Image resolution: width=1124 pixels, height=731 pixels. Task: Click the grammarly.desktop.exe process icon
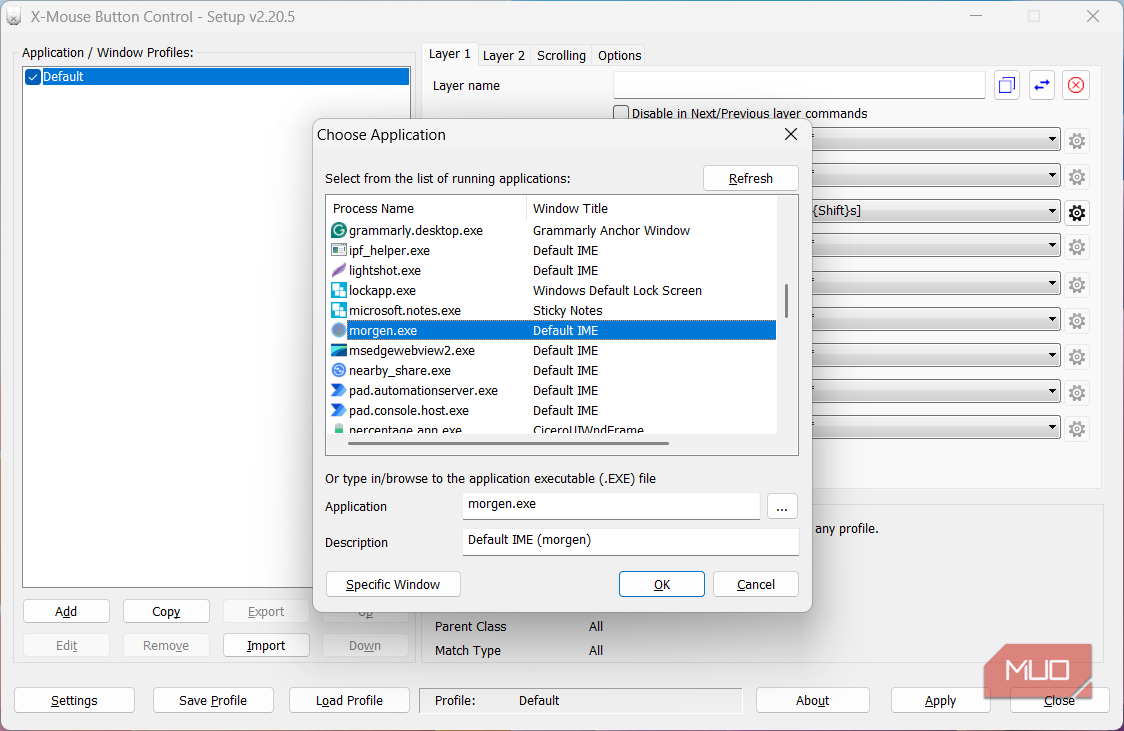(339, 230)
